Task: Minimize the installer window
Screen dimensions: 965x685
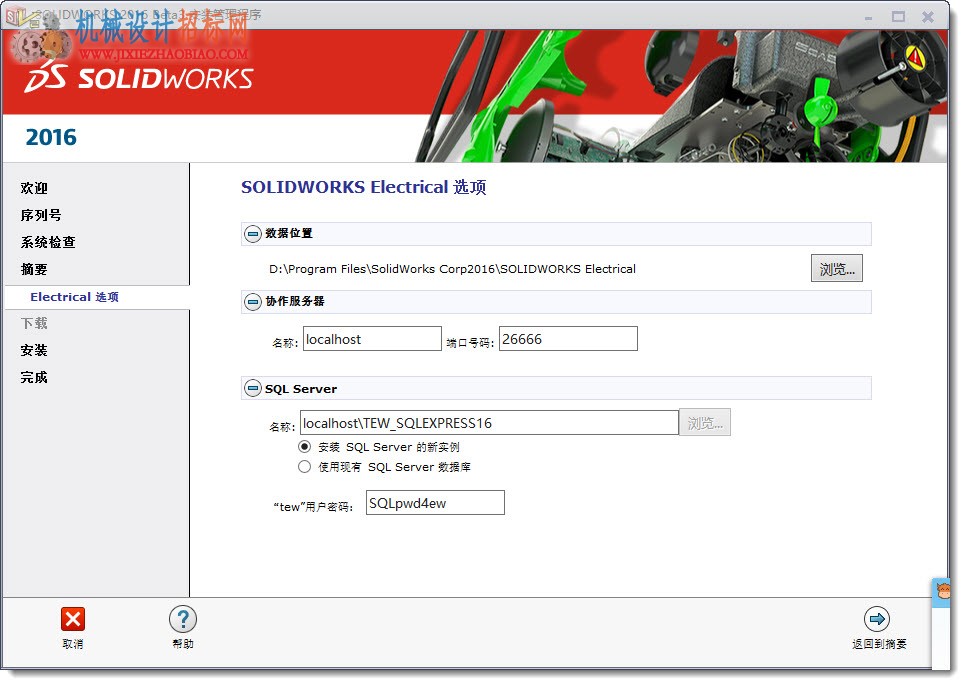Action: click(868, 17)
